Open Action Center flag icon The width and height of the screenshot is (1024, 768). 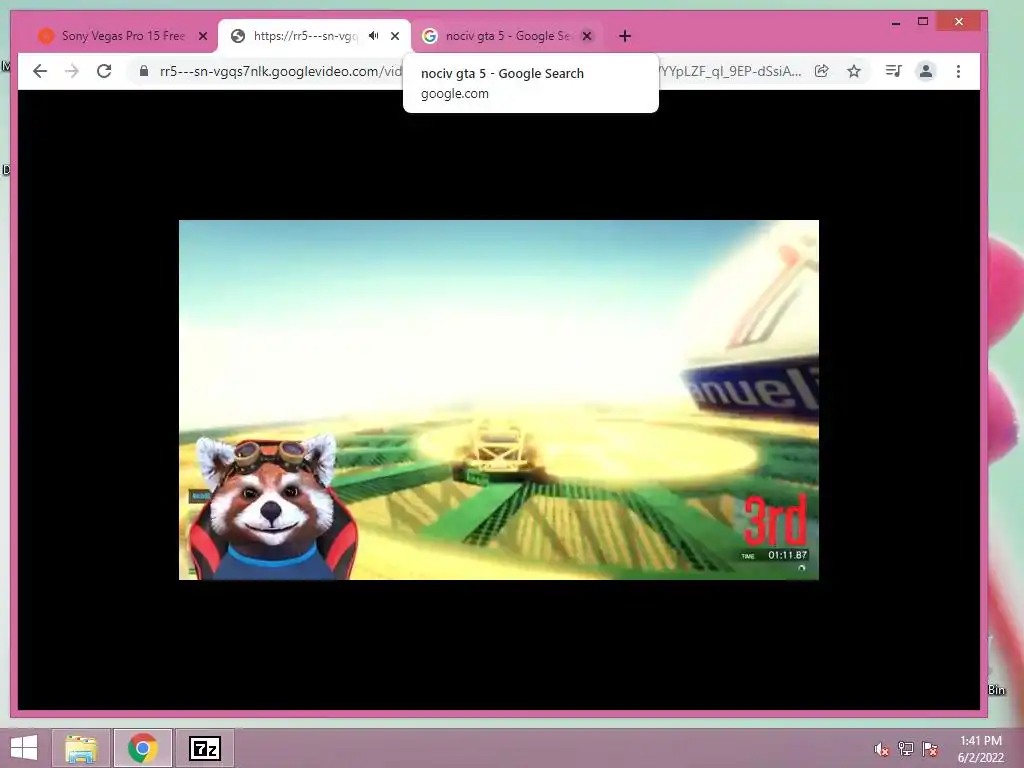930,749
